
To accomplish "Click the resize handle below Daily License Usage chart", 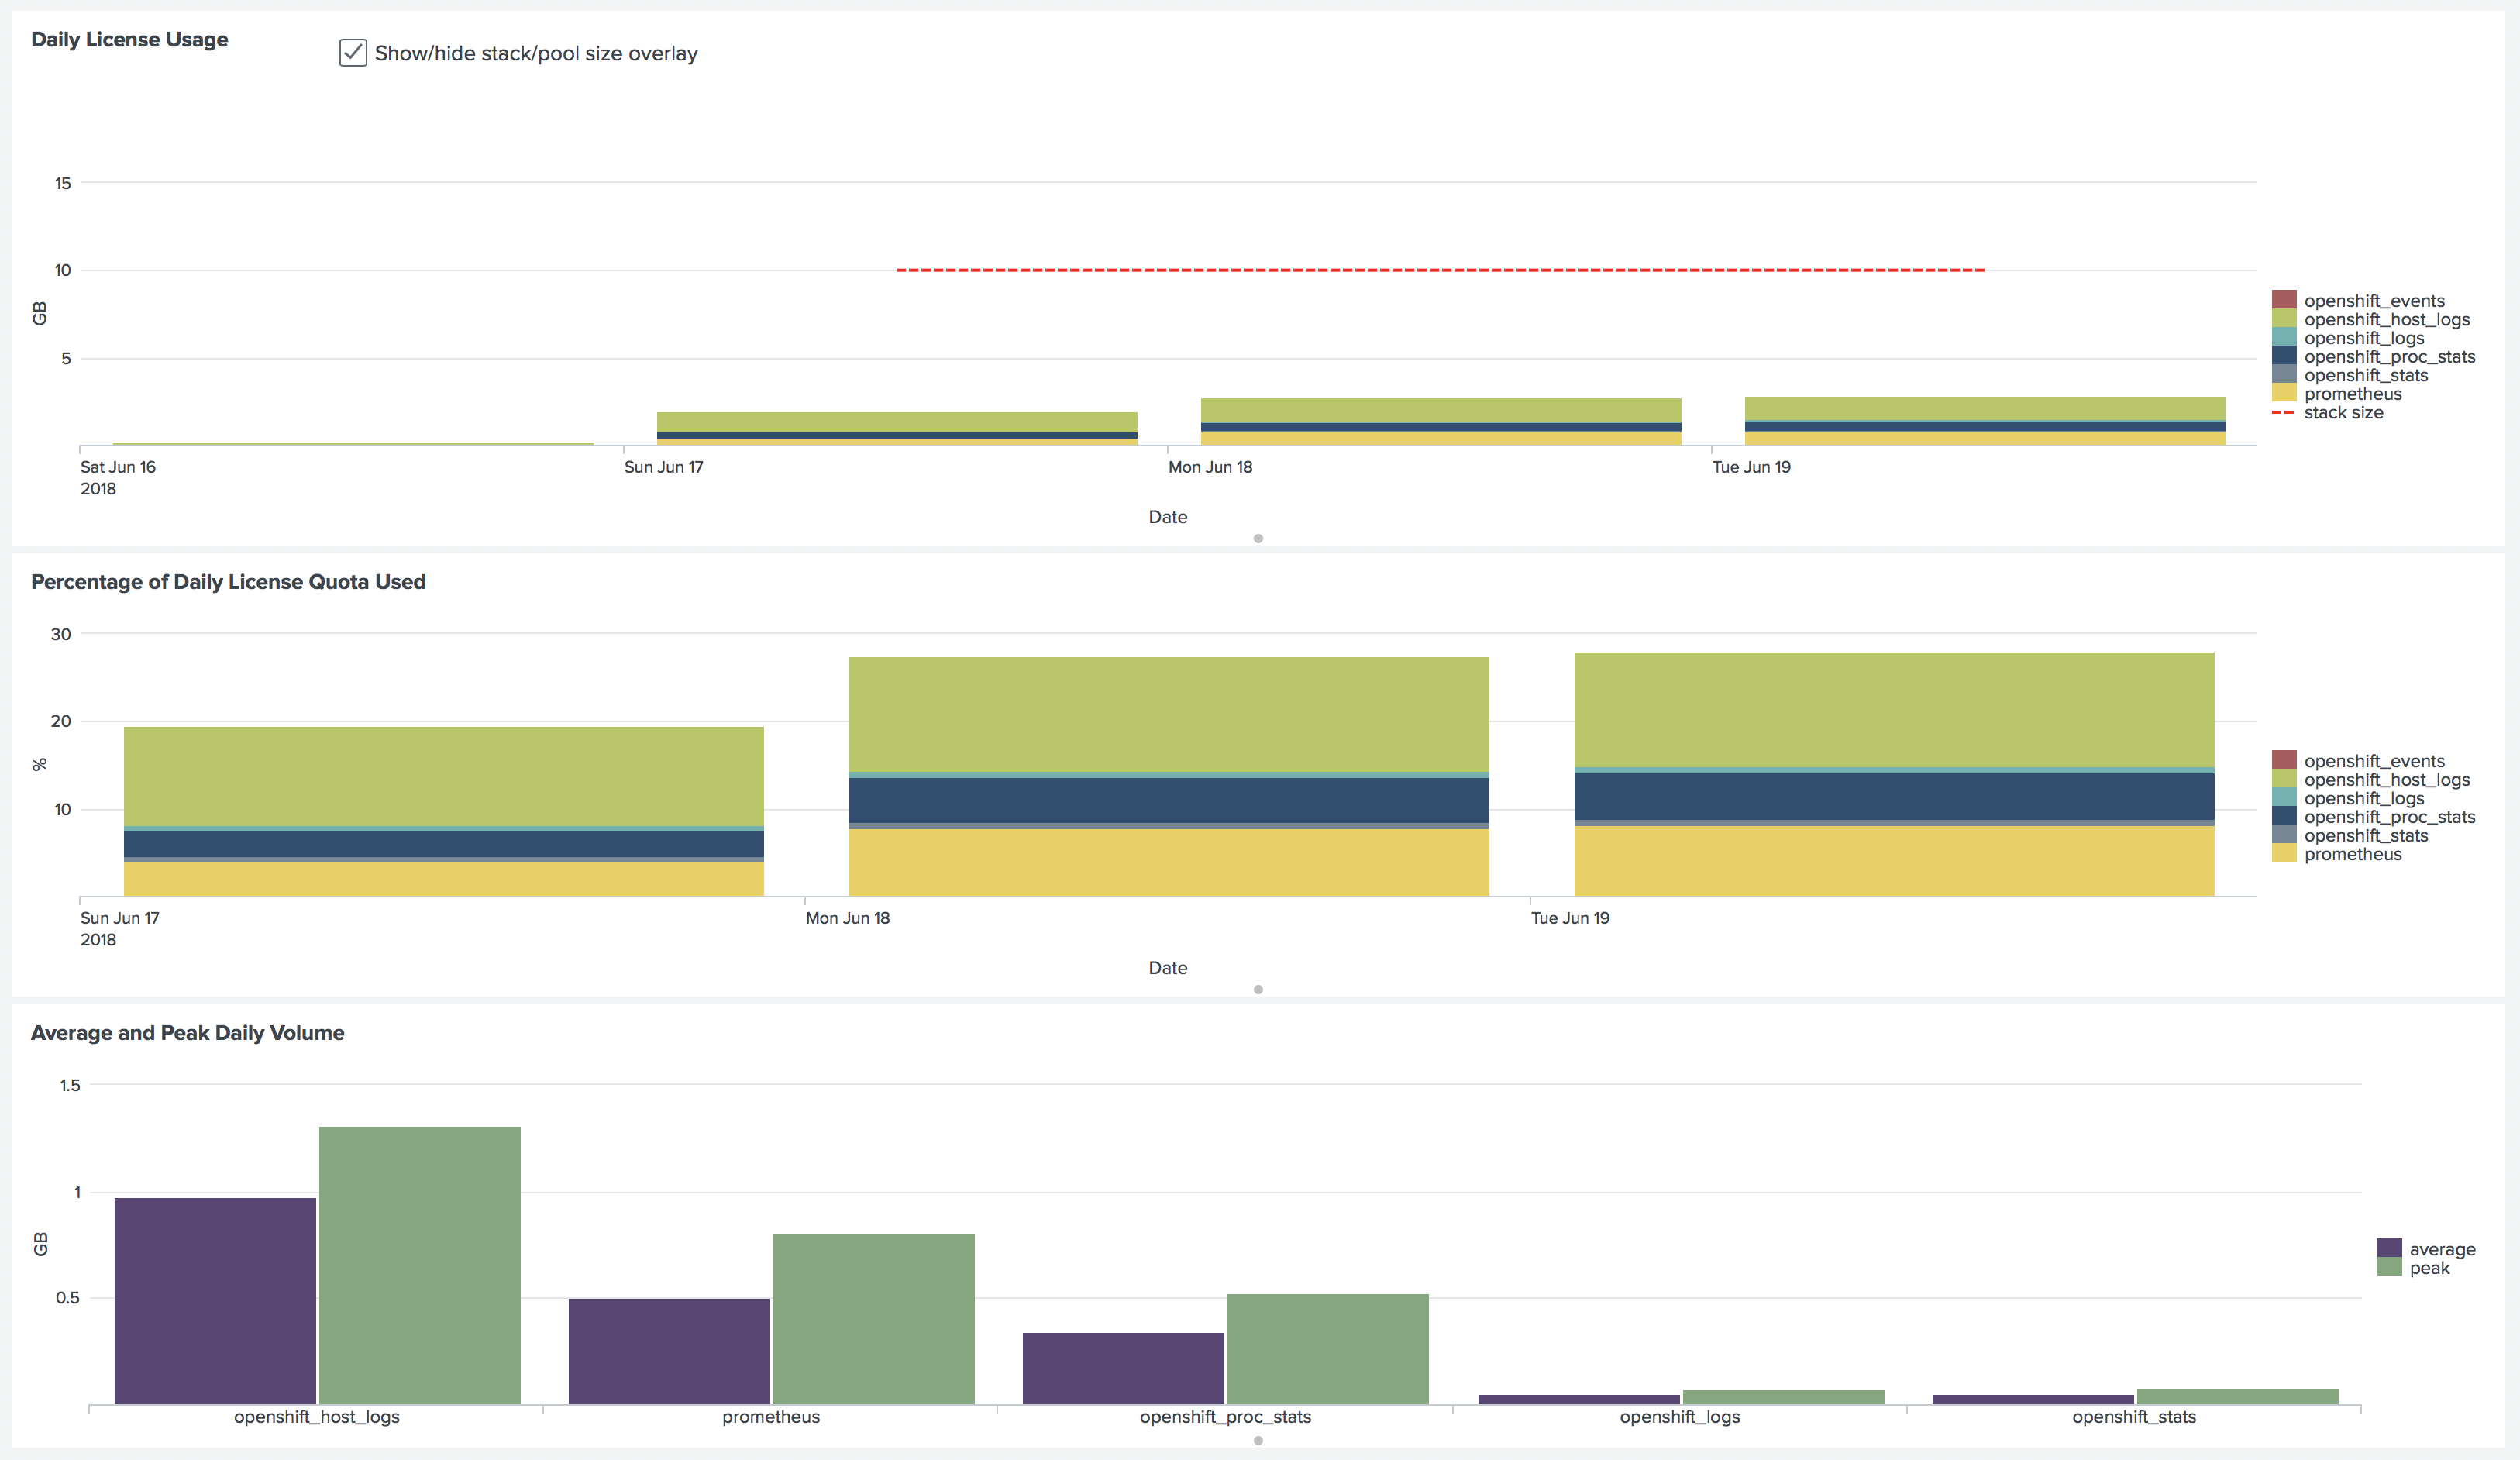I will 1258,539.
